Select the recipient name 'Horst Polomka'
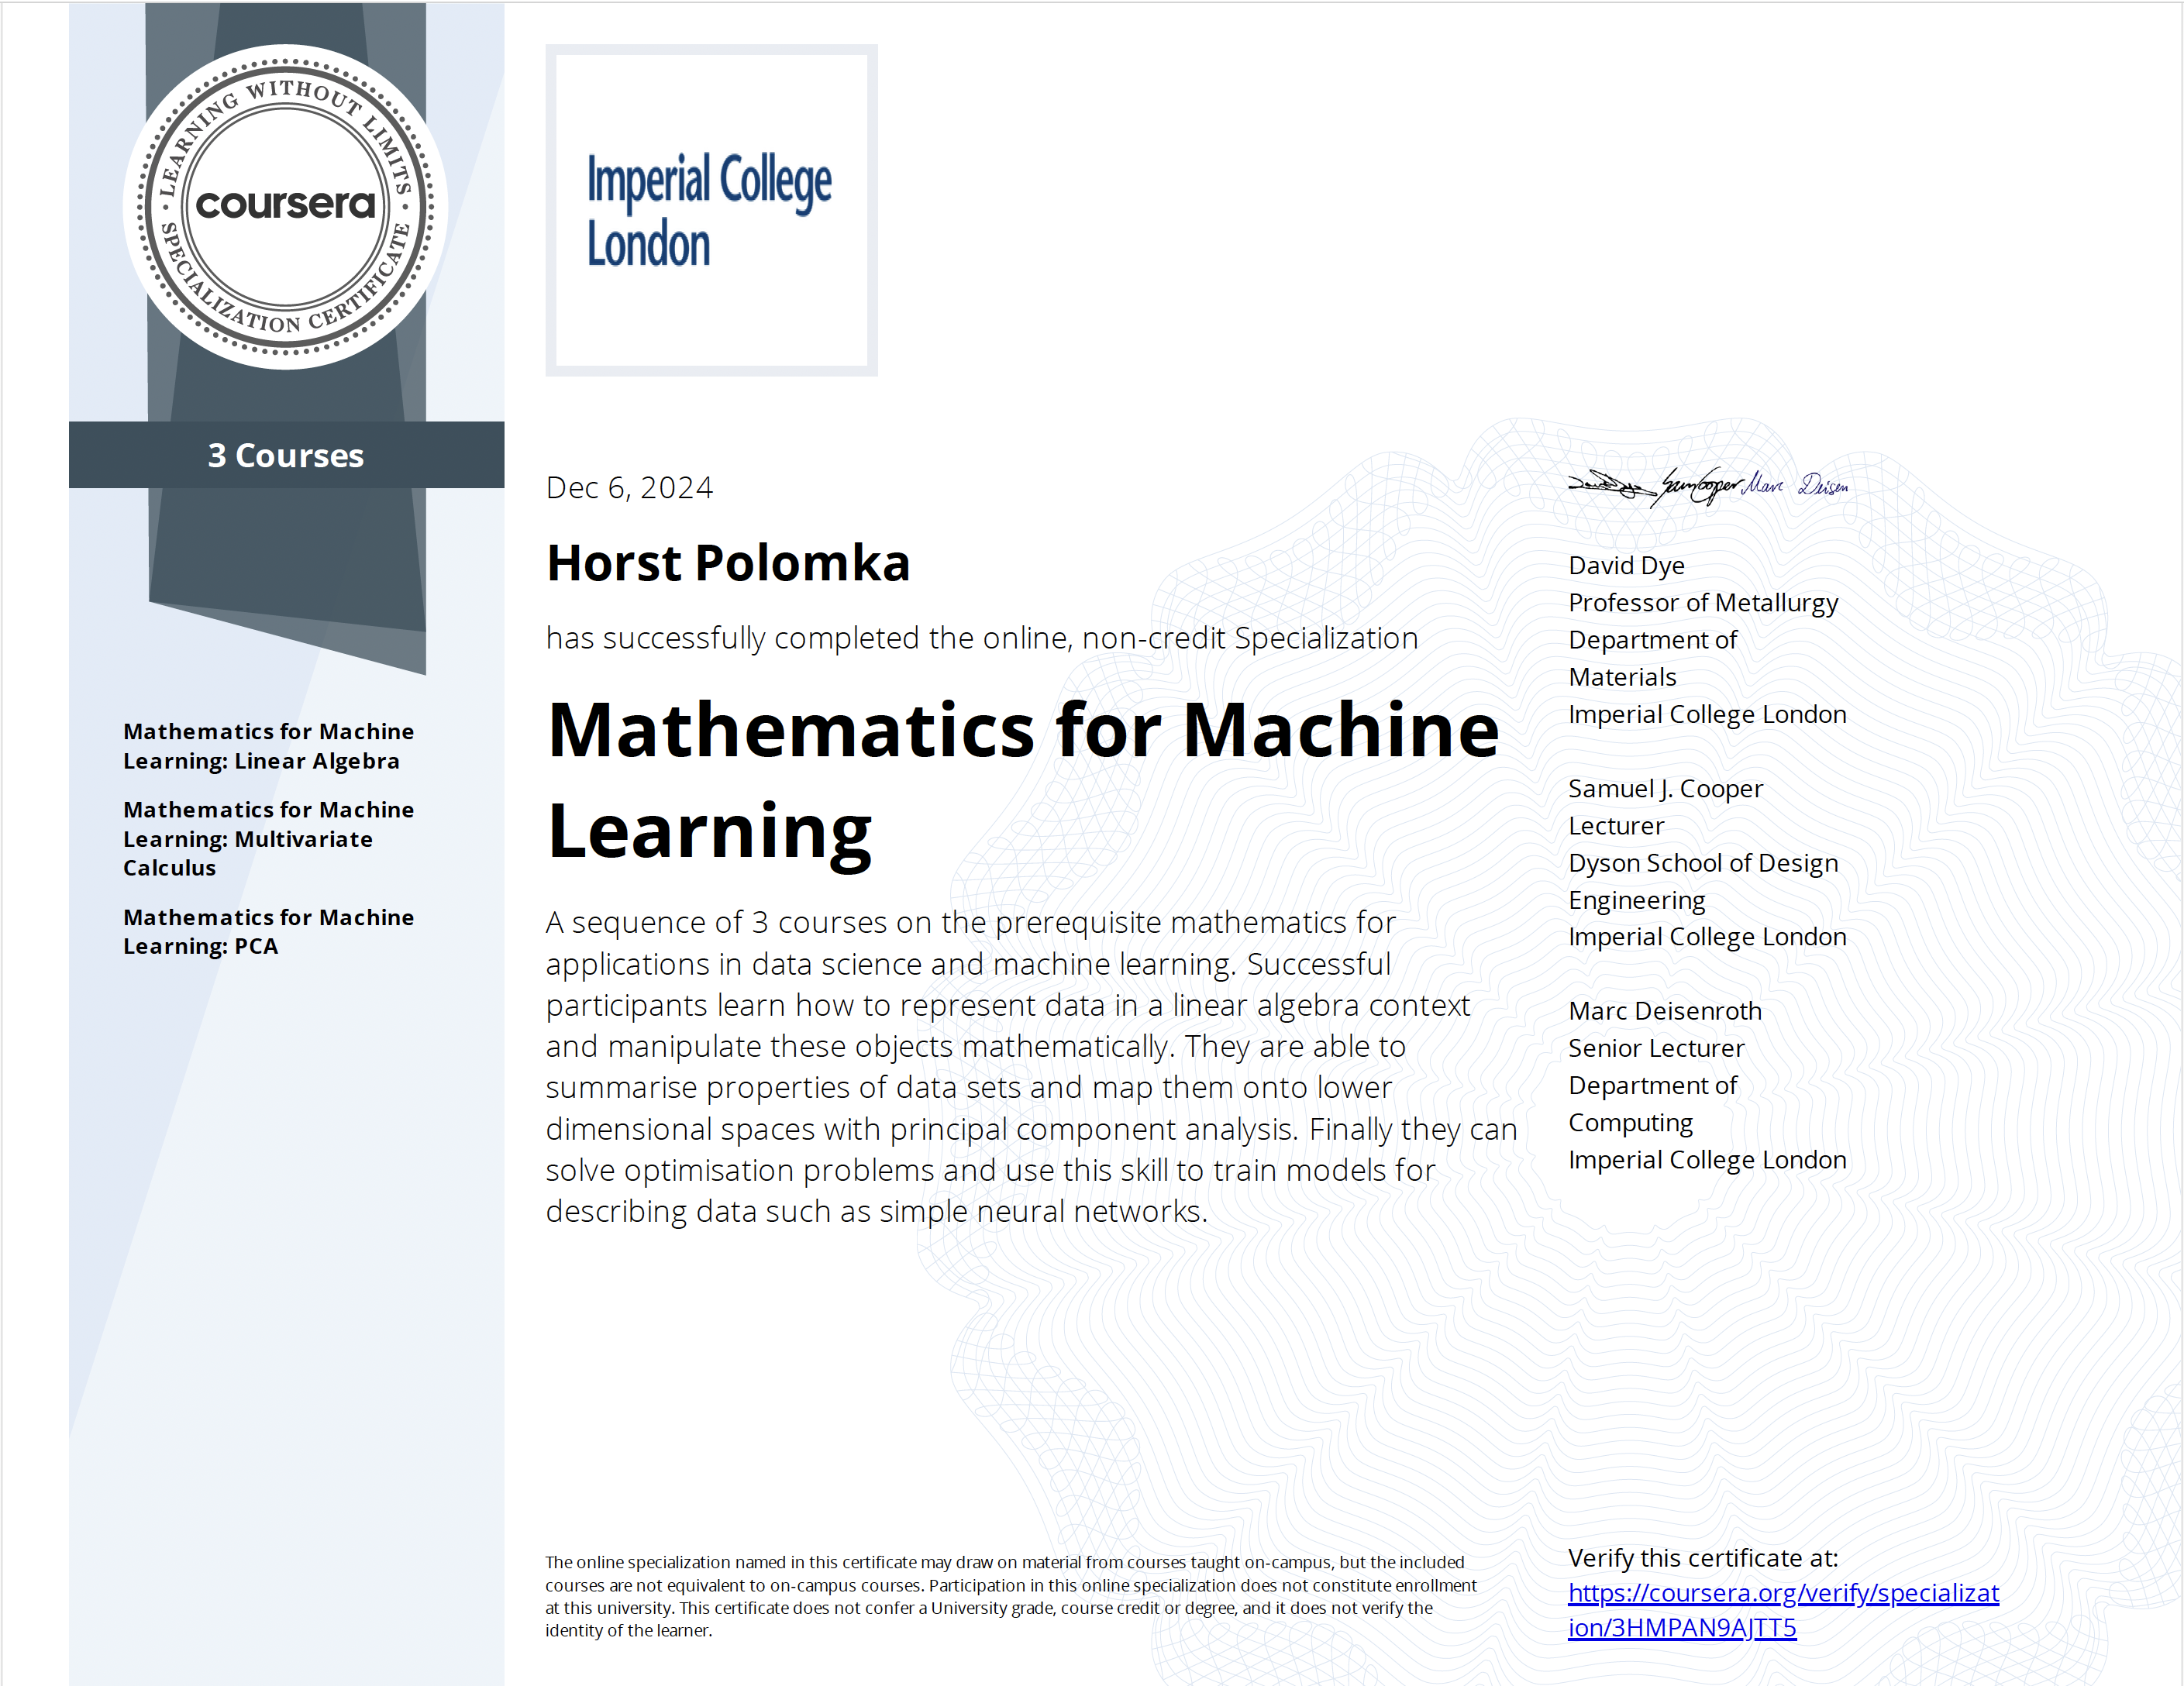This screenshot has width=2184, height=1686. coord(728,562)
